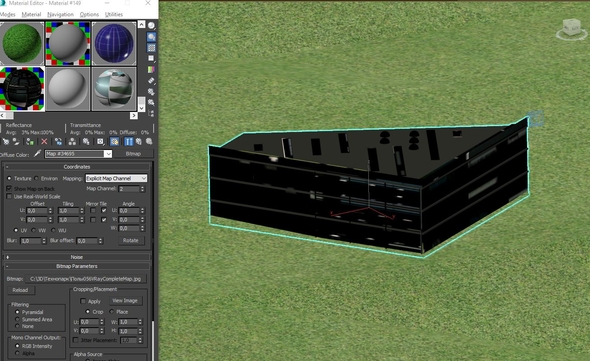The width and height of the screenshot is (590, 361).
Task: Toggle Show Shaded Material in Viewport icon
Action: [x=114, y=142]
